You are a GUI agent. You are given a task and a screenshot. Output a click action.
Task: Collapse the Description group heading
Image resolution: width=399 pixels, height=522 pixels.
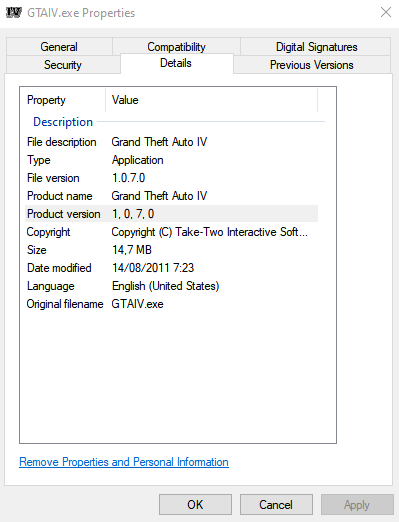tap(63, 122)
